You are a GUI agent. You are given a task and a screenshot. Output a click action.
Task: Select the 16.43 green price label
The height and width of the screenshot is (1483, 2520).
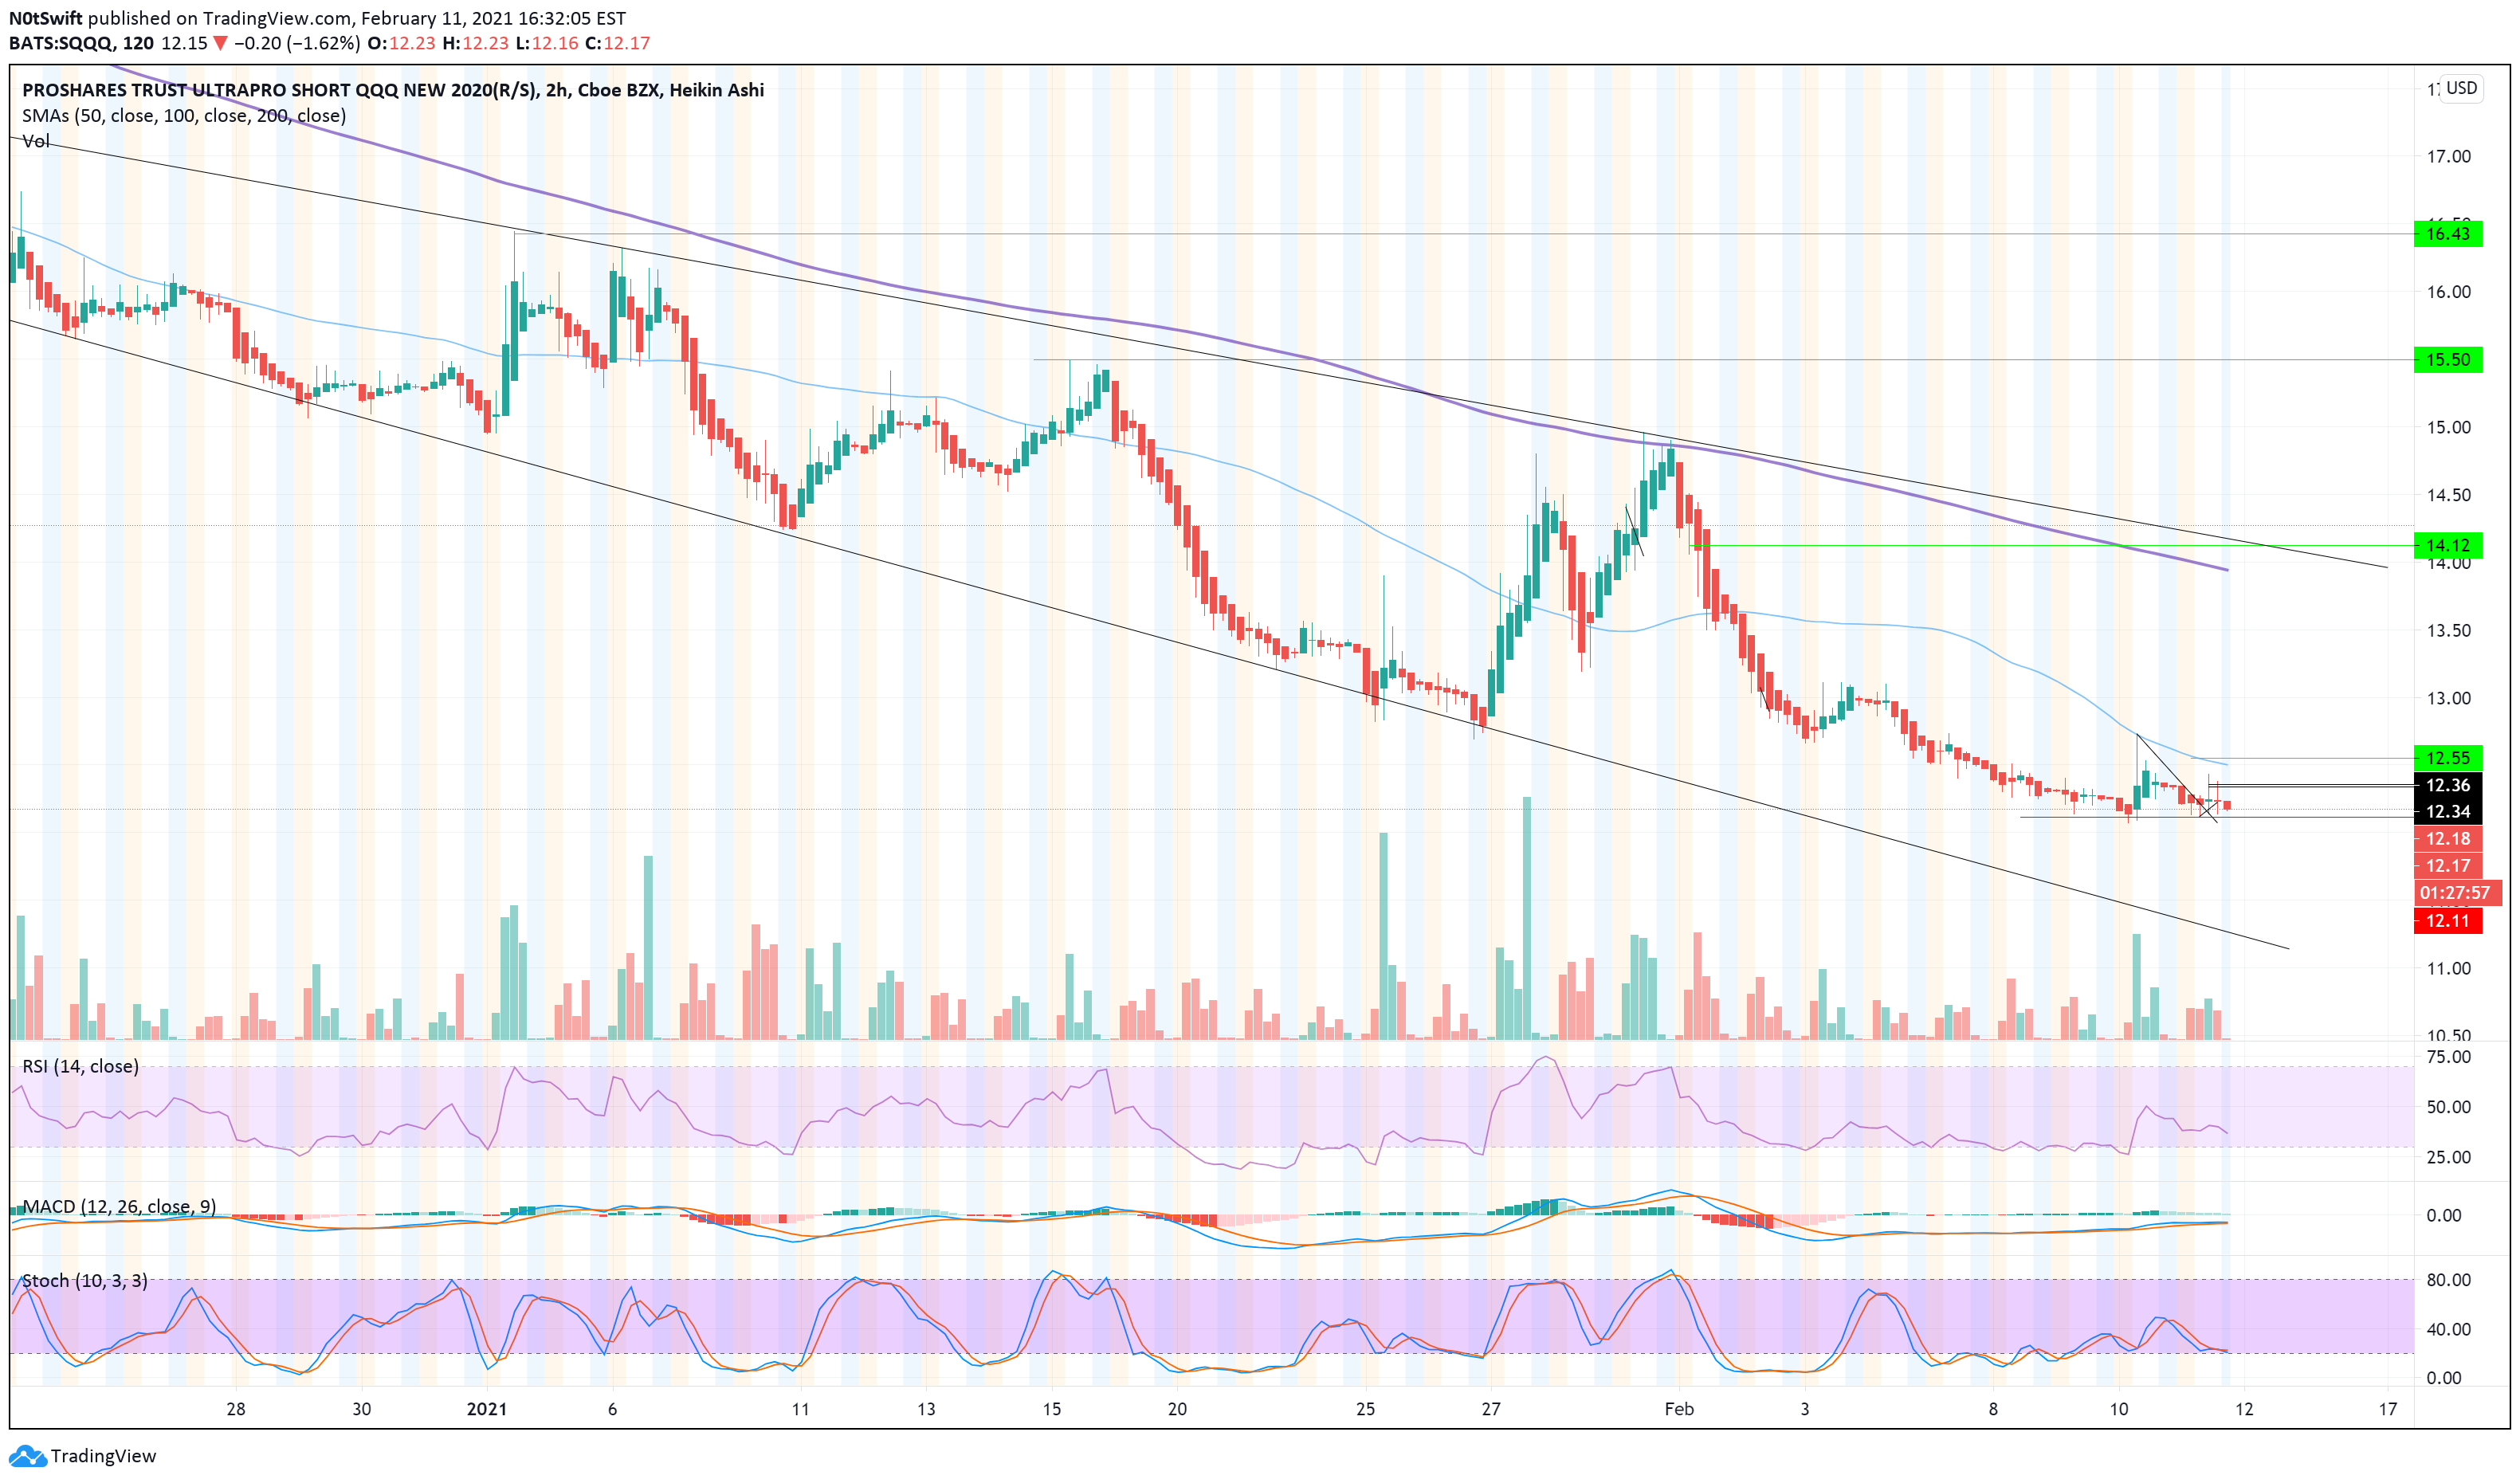(2447, 234)
